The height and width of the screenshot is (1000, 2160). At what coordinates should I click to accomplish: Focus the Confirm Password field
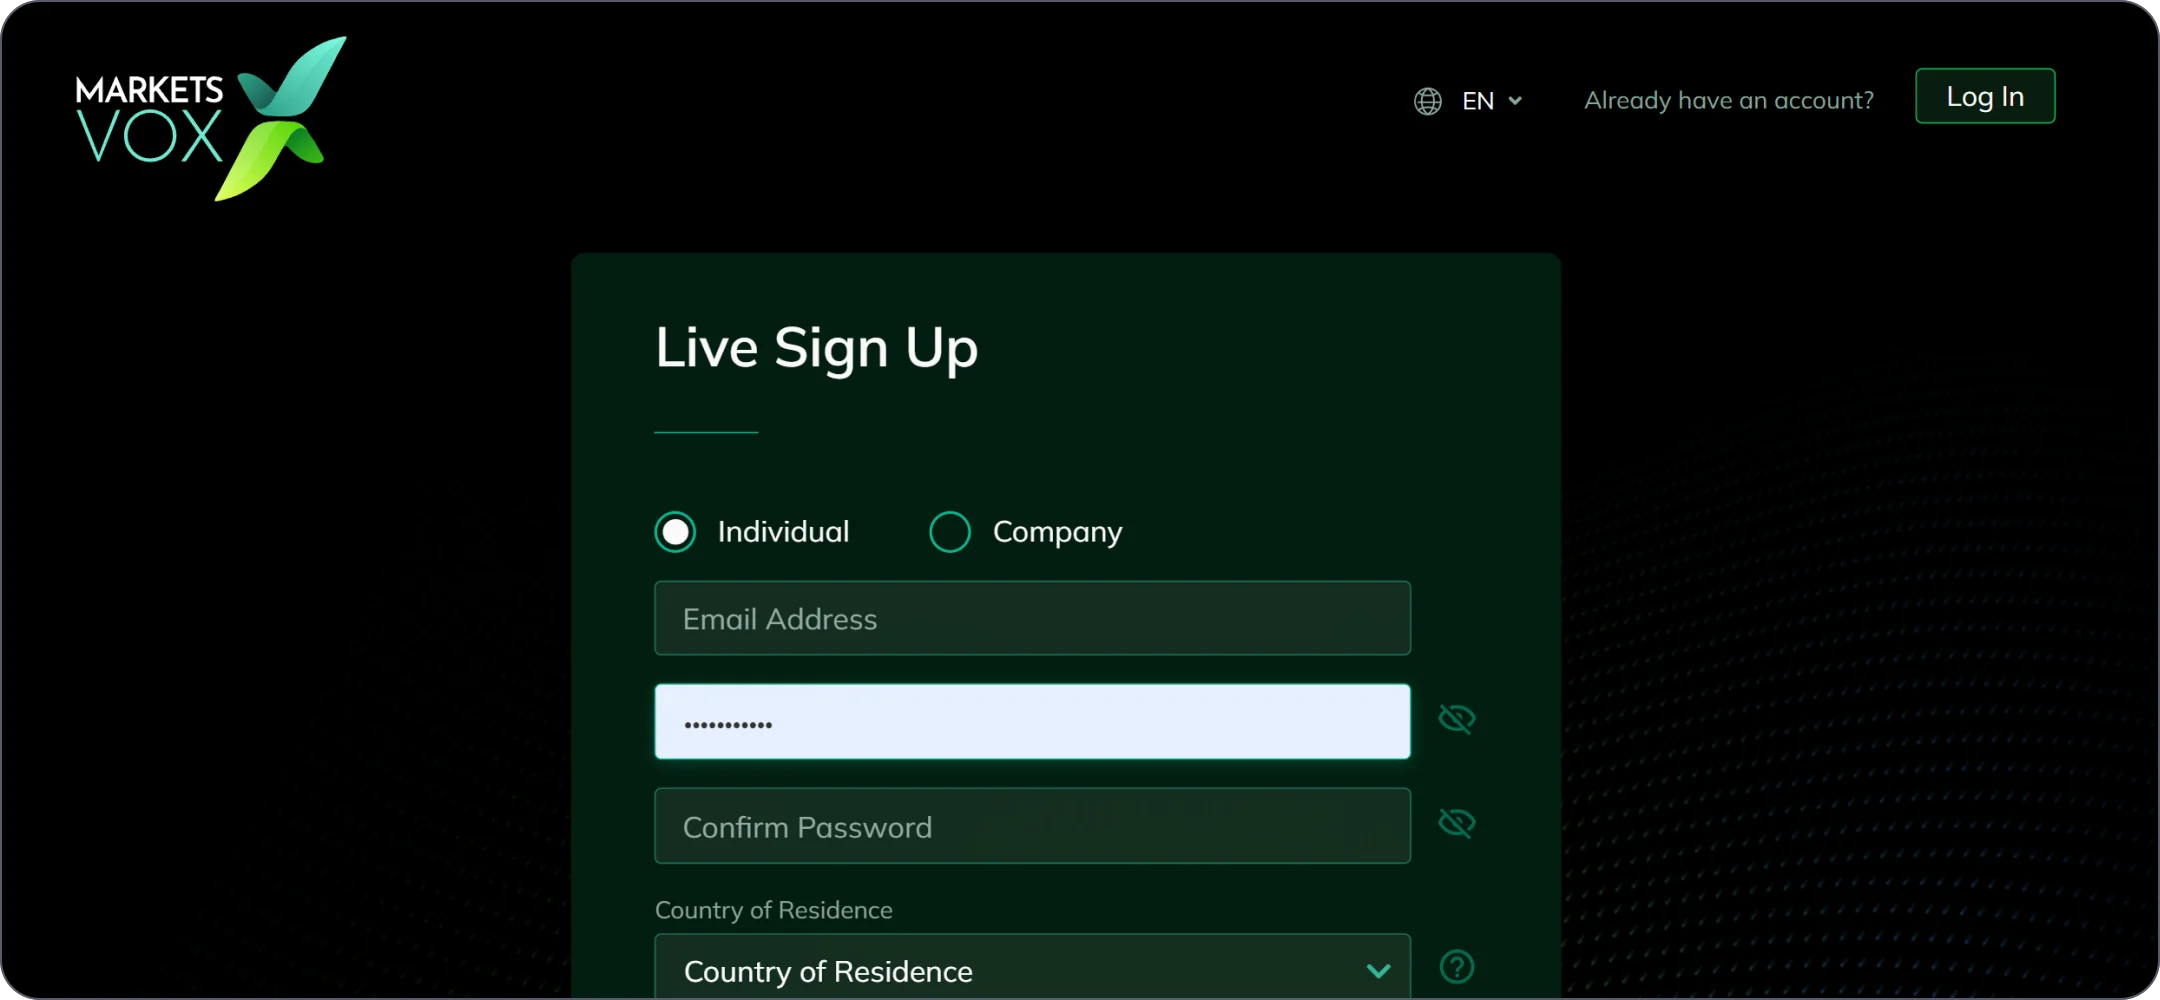pyautogui.click(x=1032, y=826)
